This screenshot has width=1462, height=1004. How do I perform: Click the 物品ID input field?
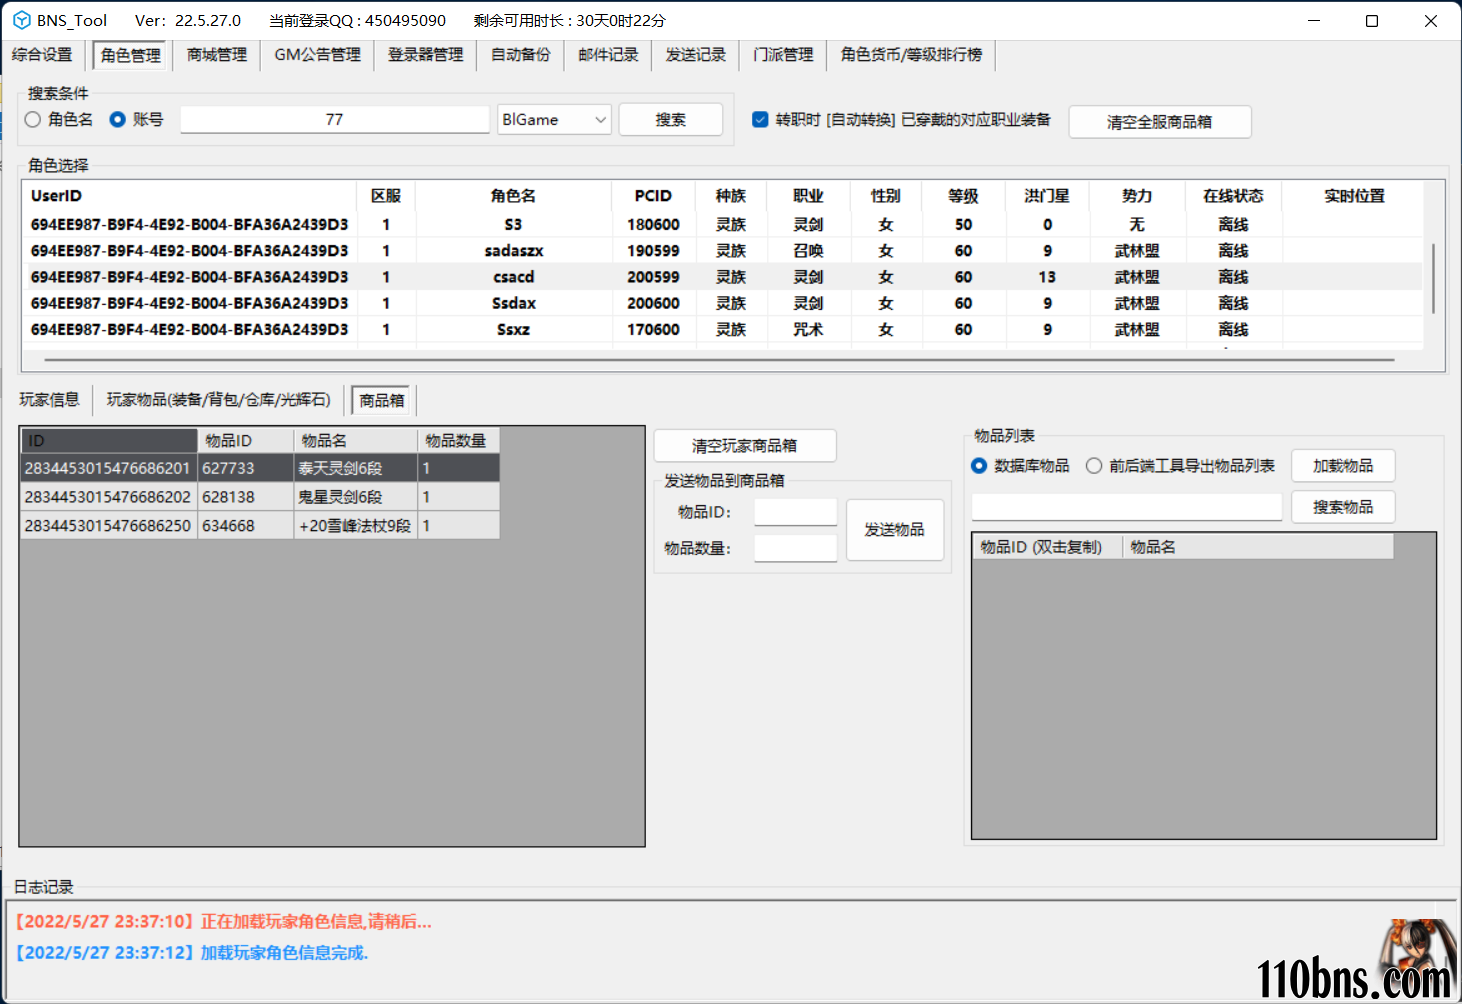click(x=796, y=512)
